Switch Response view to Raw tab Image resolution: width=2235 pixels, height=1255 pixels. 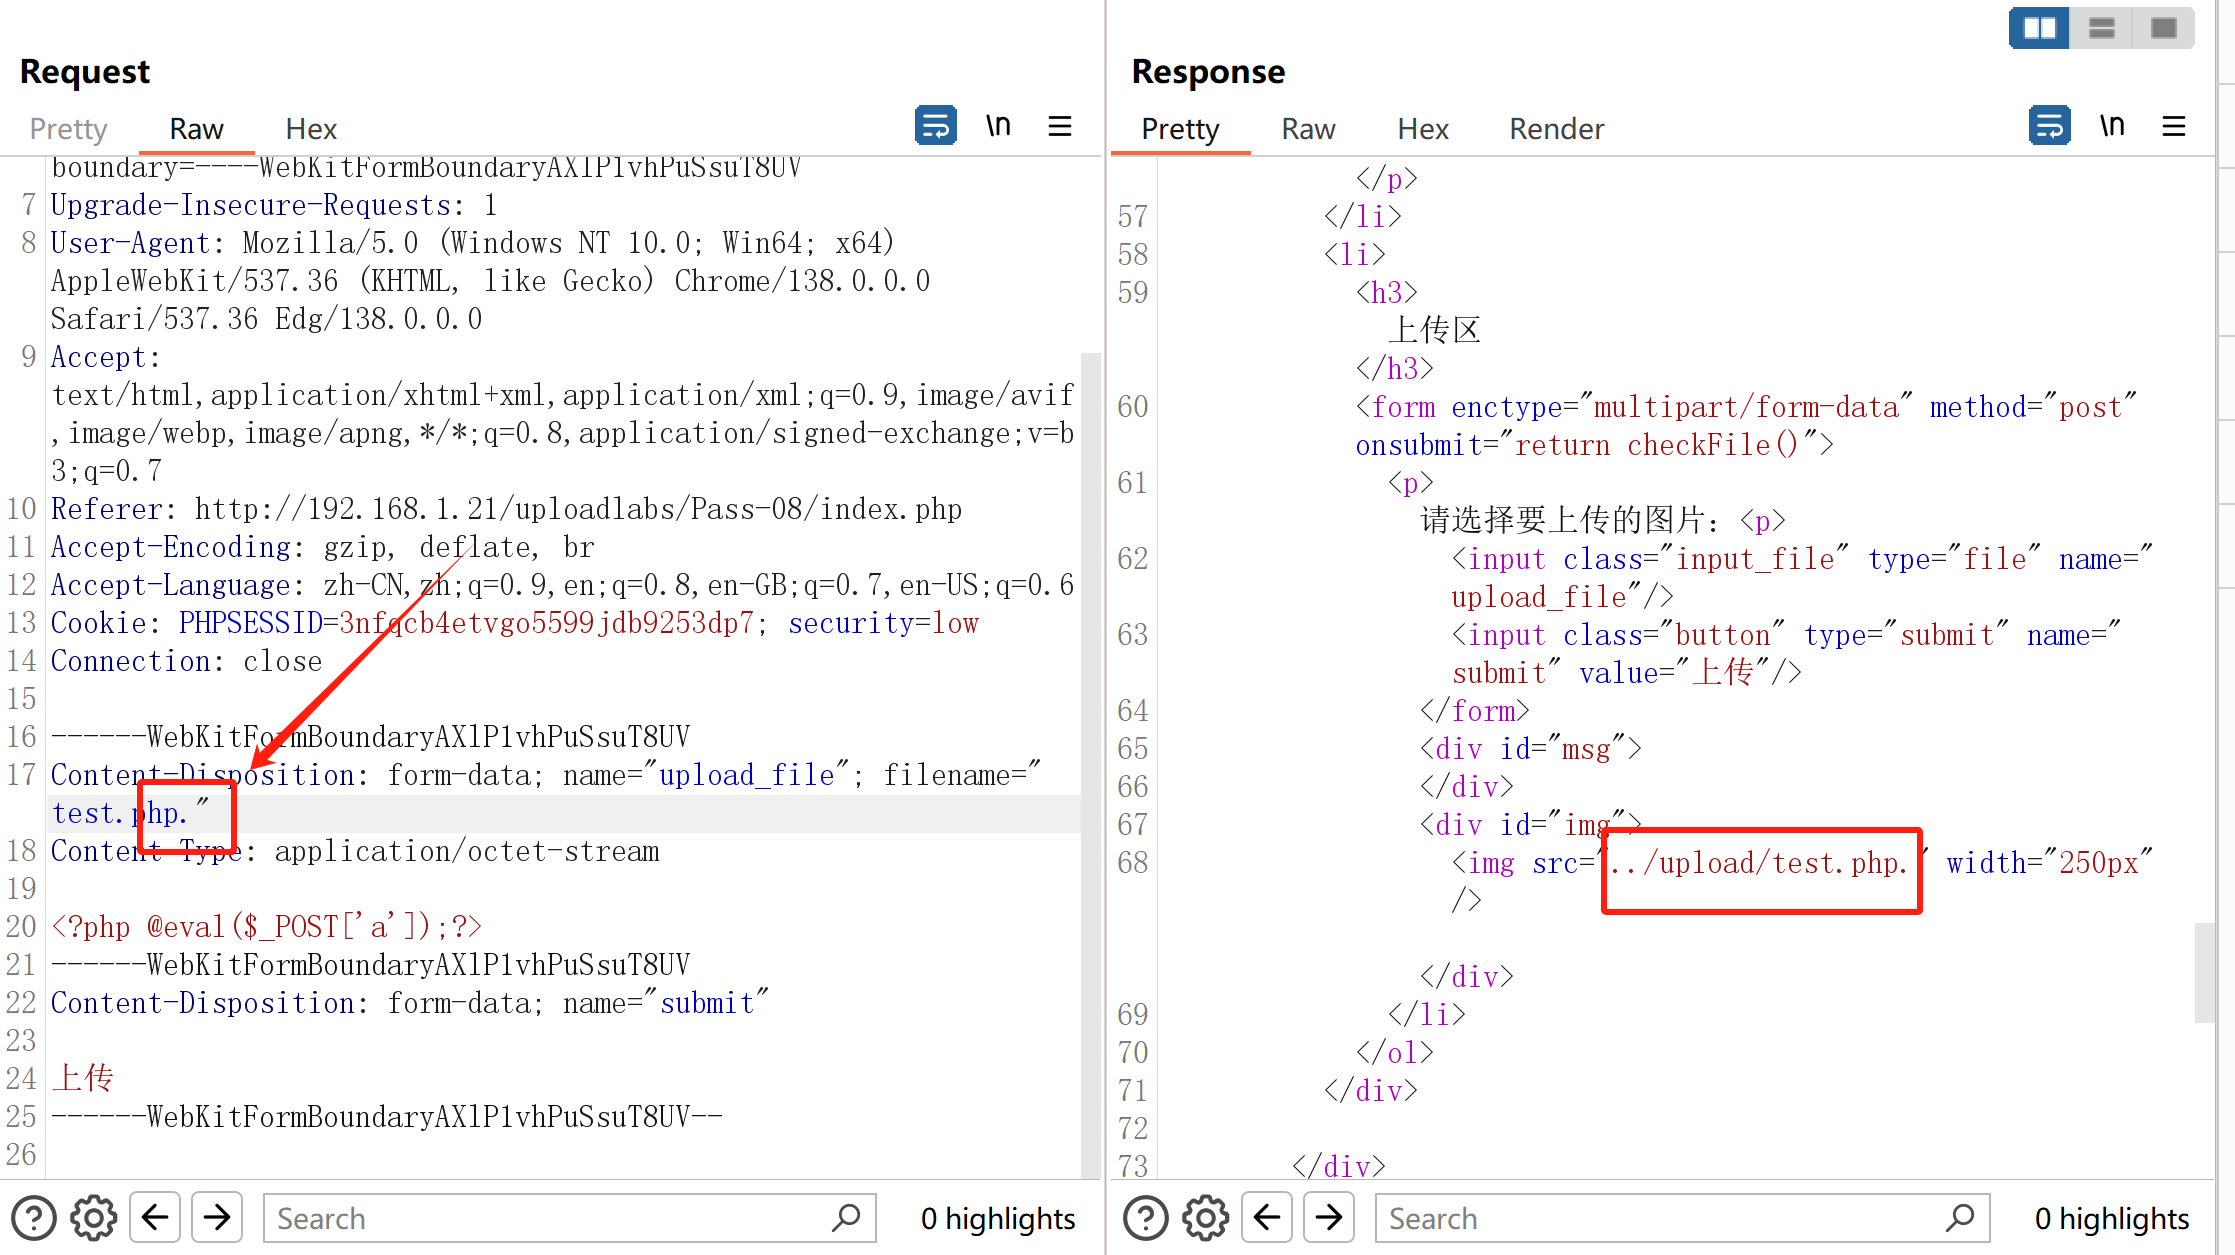click(x=1308, y=129)
